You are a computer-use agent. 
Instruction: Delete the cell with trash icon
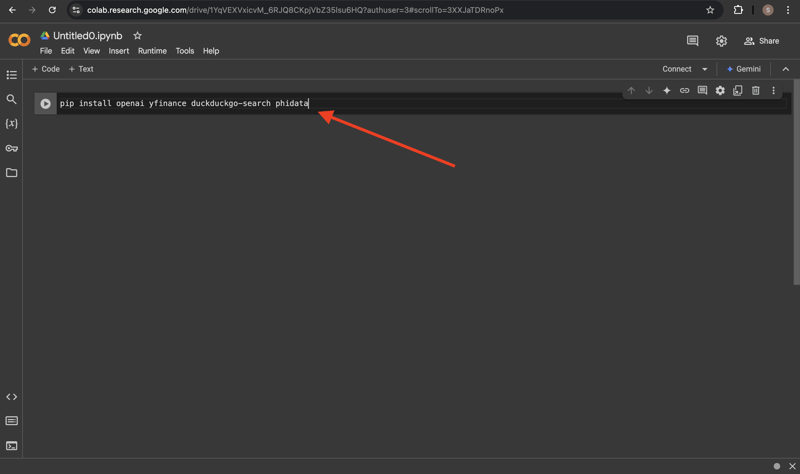point(755,91)
